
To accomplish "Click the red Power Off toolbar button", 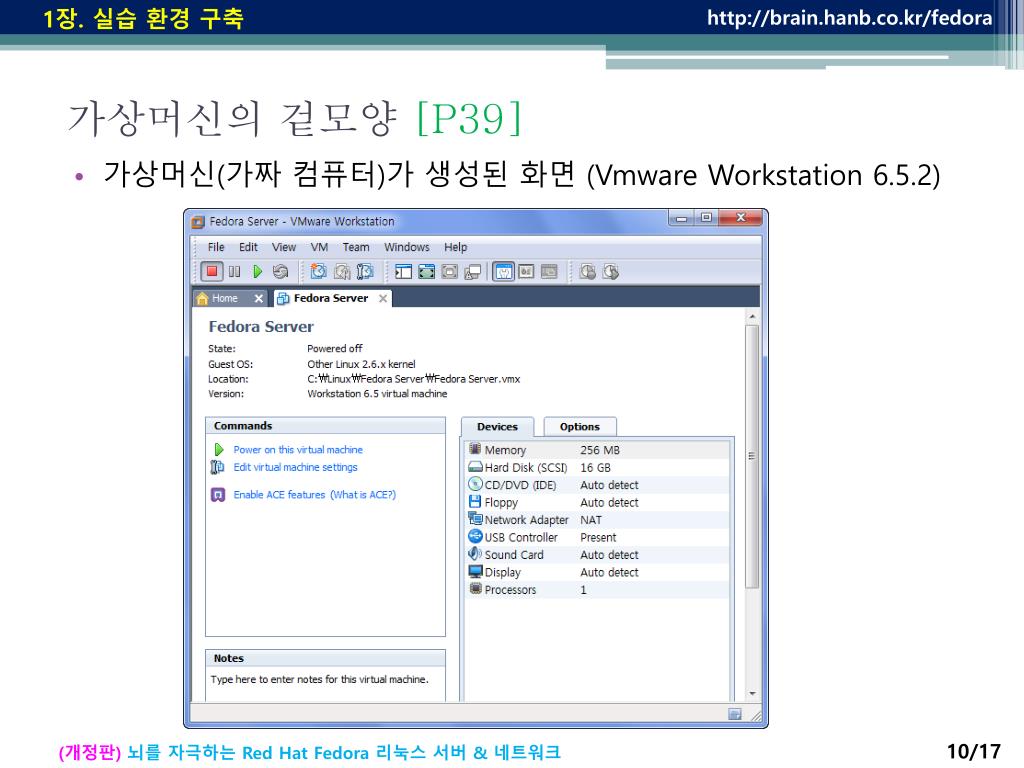I will [x=212, y=271].
